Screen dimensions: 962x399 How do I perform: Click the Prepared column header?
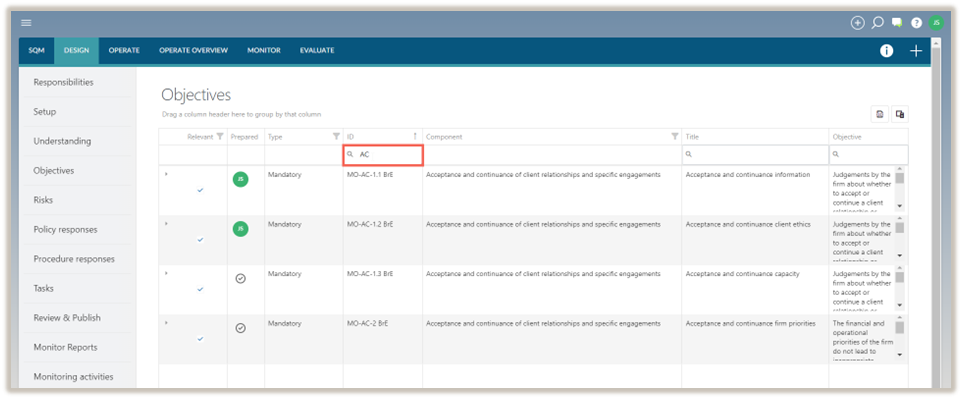[244, 137]
